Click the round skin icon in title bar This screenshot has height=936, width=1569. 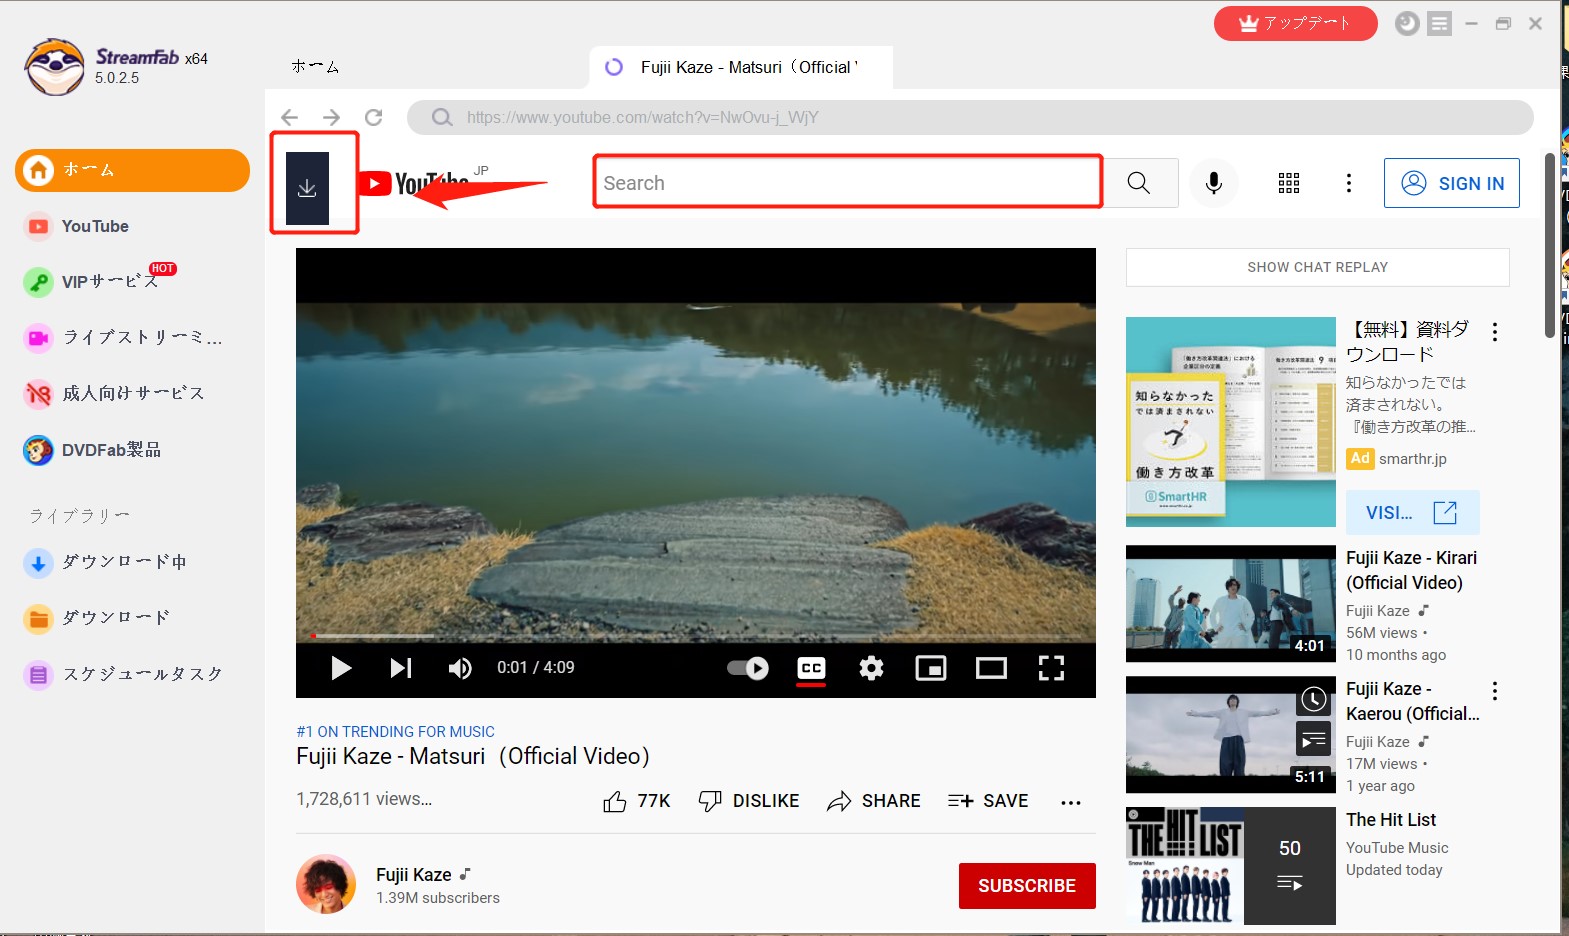(x=1407, y=23)
